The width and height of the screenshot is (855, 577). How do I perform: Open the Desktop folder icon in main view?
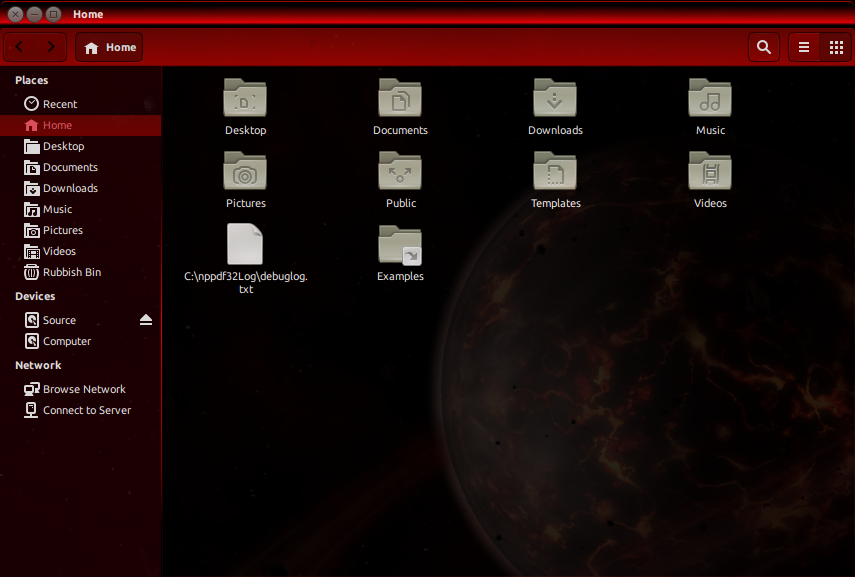click(x=245, y=98)
